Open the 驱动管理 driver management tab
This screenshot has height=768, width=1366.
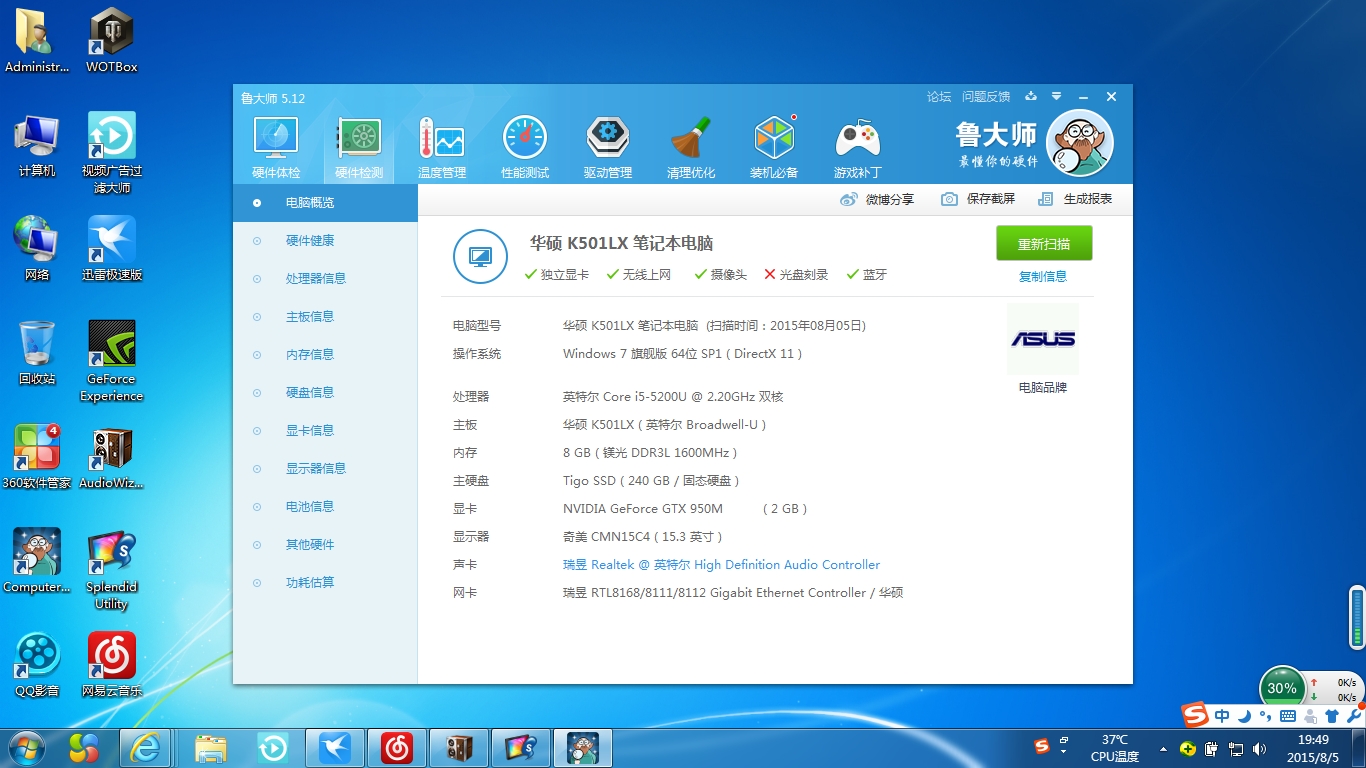(608, 148)
